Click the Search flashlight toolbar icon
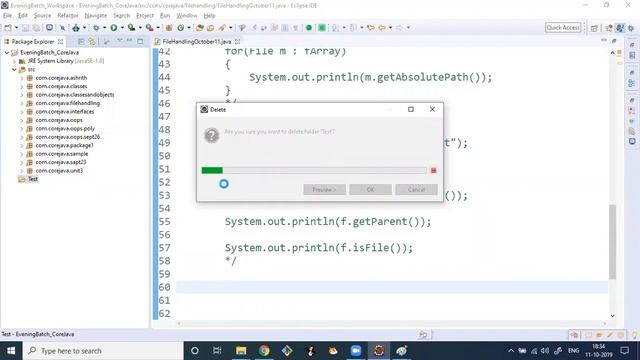Image resolution: width=640 pixels, height=360 pixels. 222,28
